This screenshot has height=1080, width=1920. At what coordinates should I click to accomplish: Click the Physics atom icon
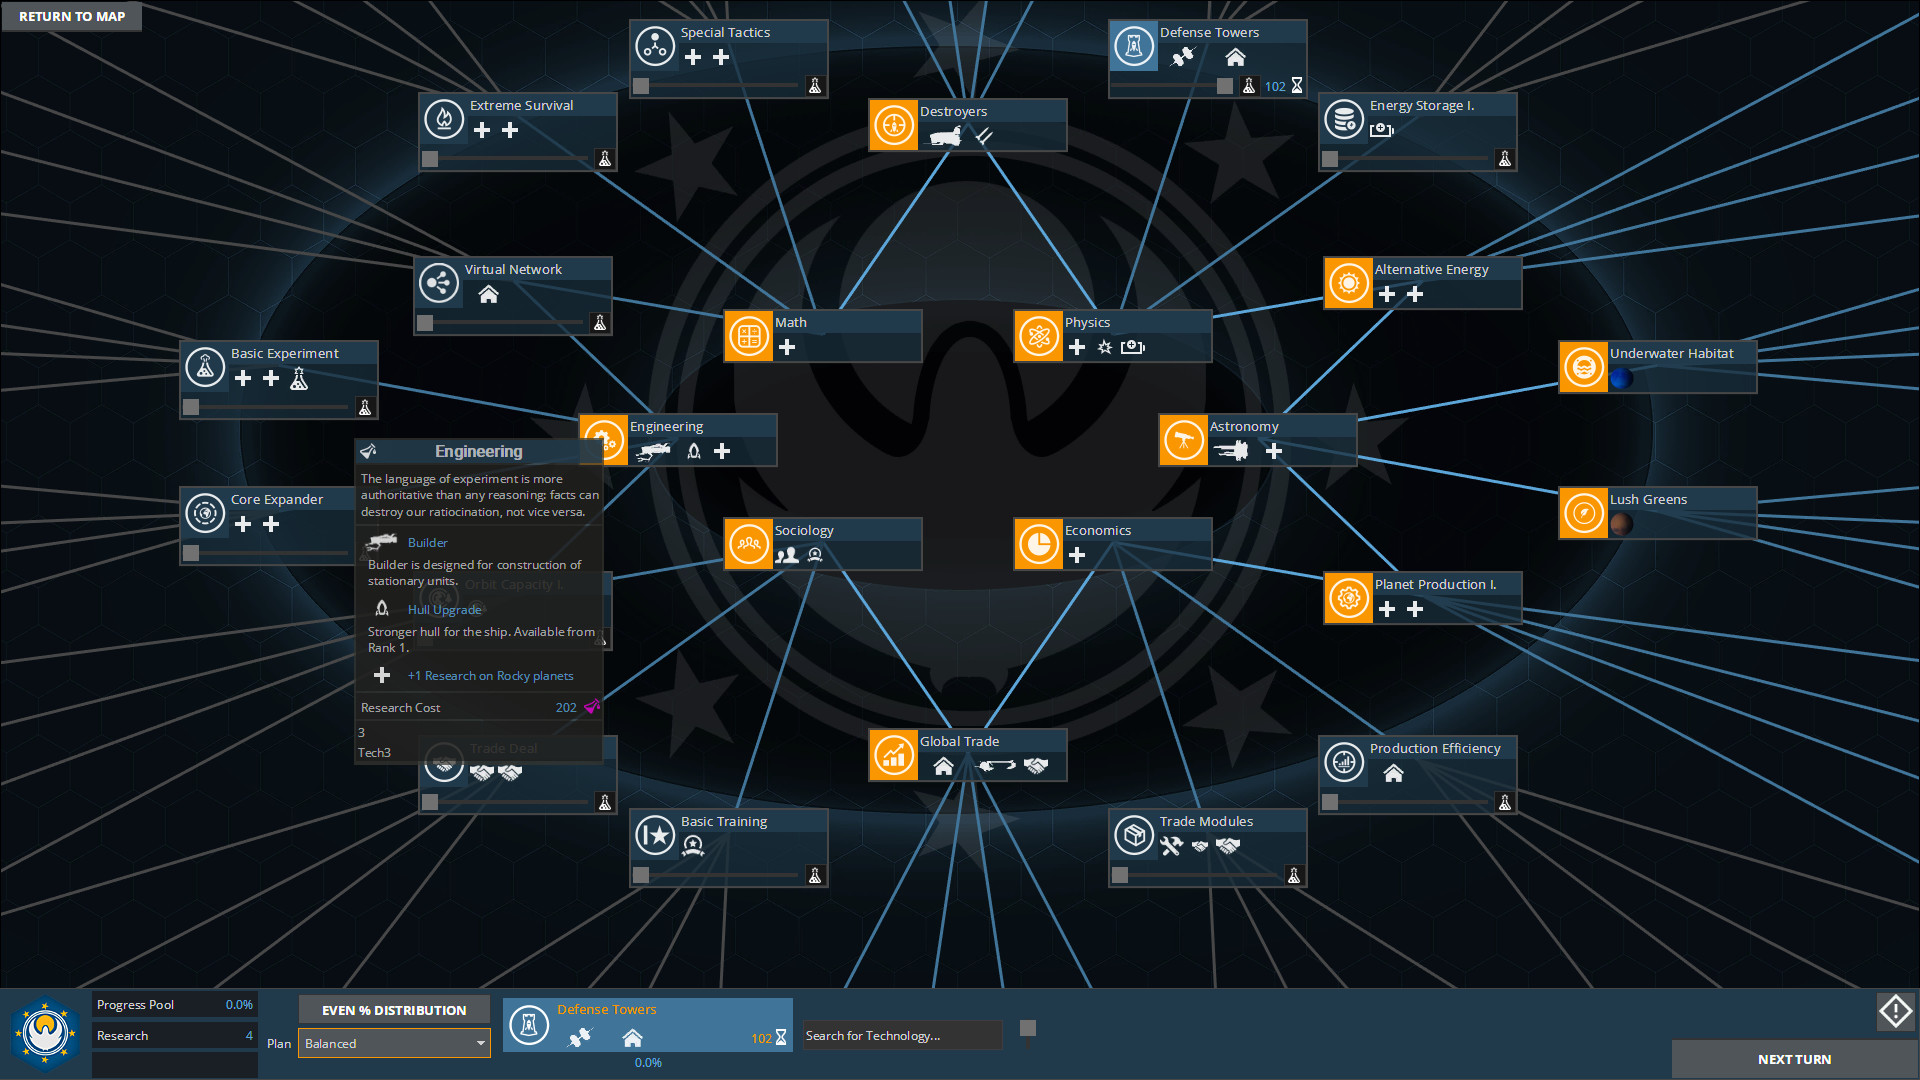point(1038,337)
